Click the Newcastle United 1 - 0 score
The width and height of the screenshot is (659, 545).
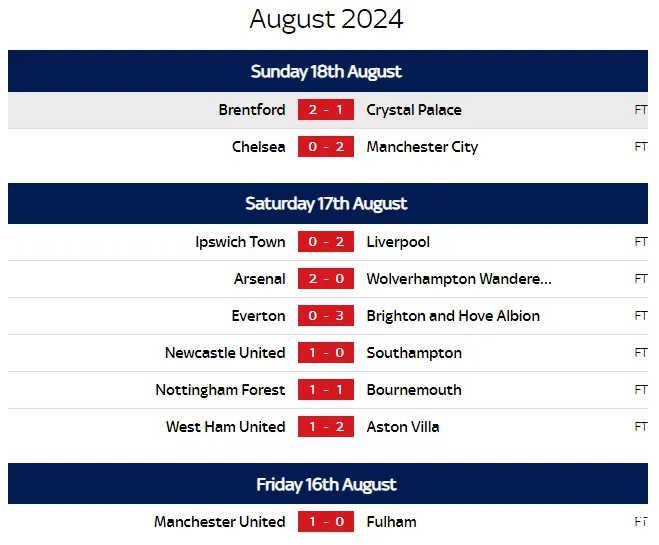[x=326, y=353]
